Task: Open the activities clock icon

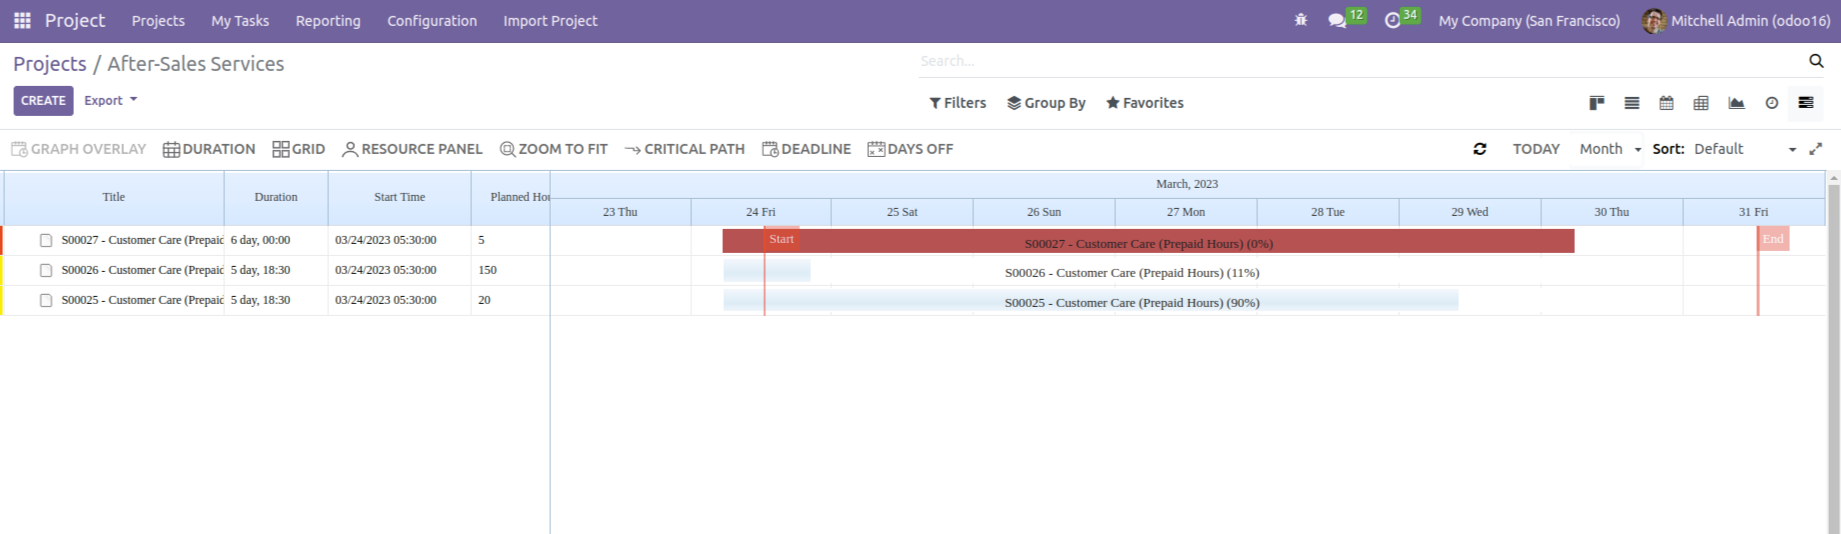Action: pyautogui.click(x=1392, y=21)
